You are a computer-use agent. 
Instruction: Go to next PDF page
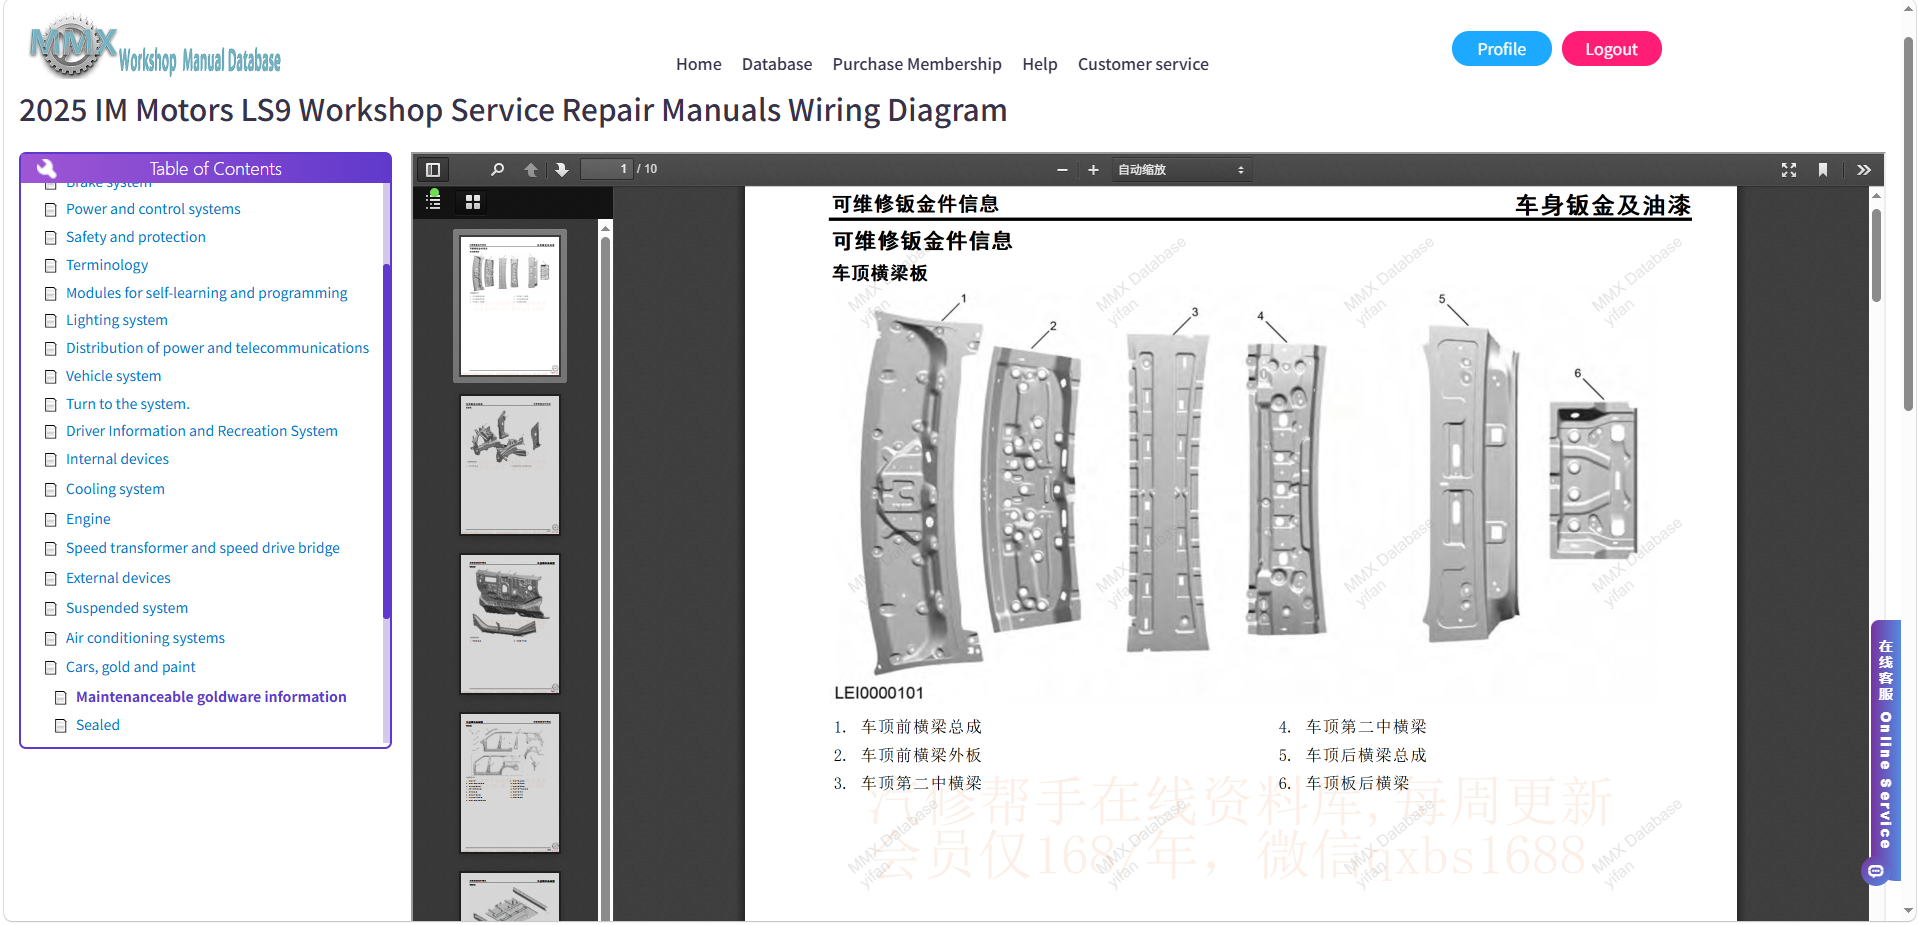click(562, 170)
